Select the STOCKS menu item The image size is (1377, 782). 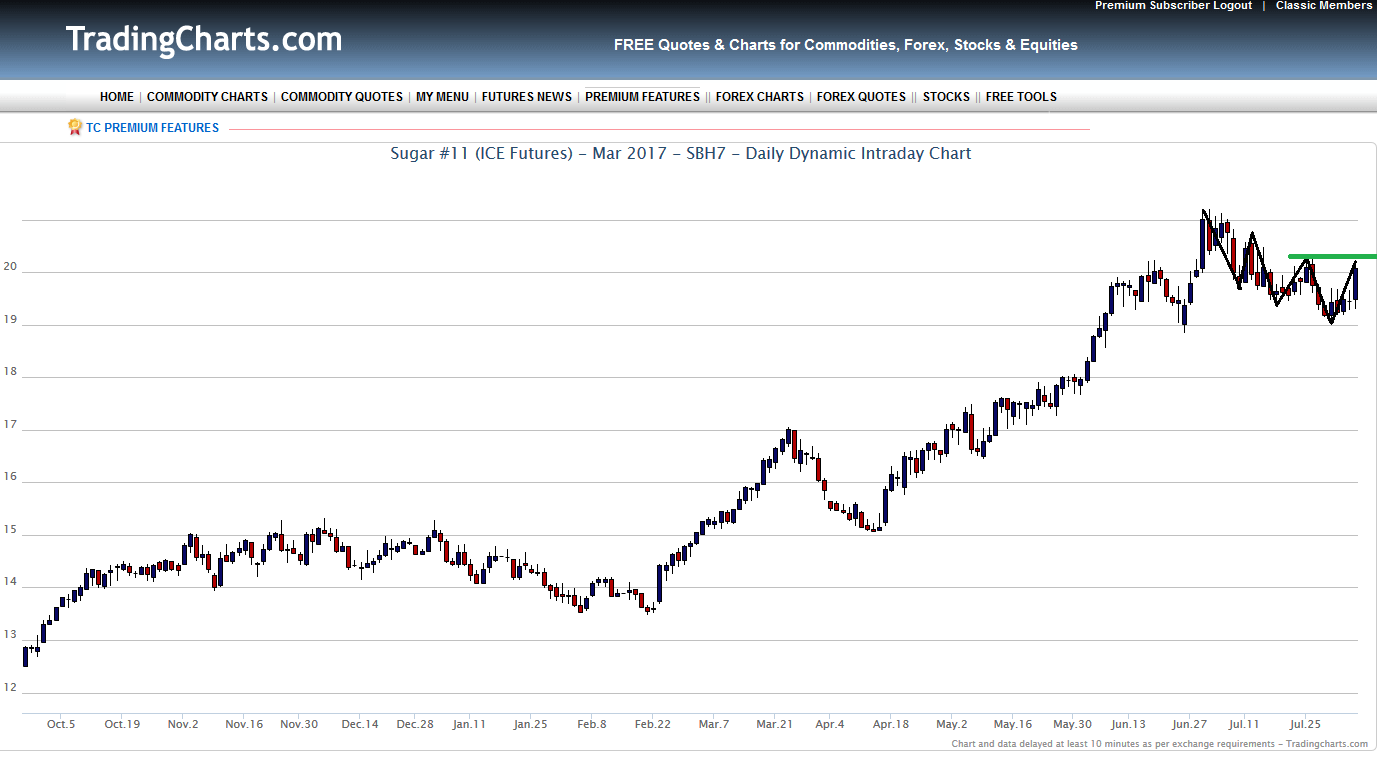click(x=946, y=97)
